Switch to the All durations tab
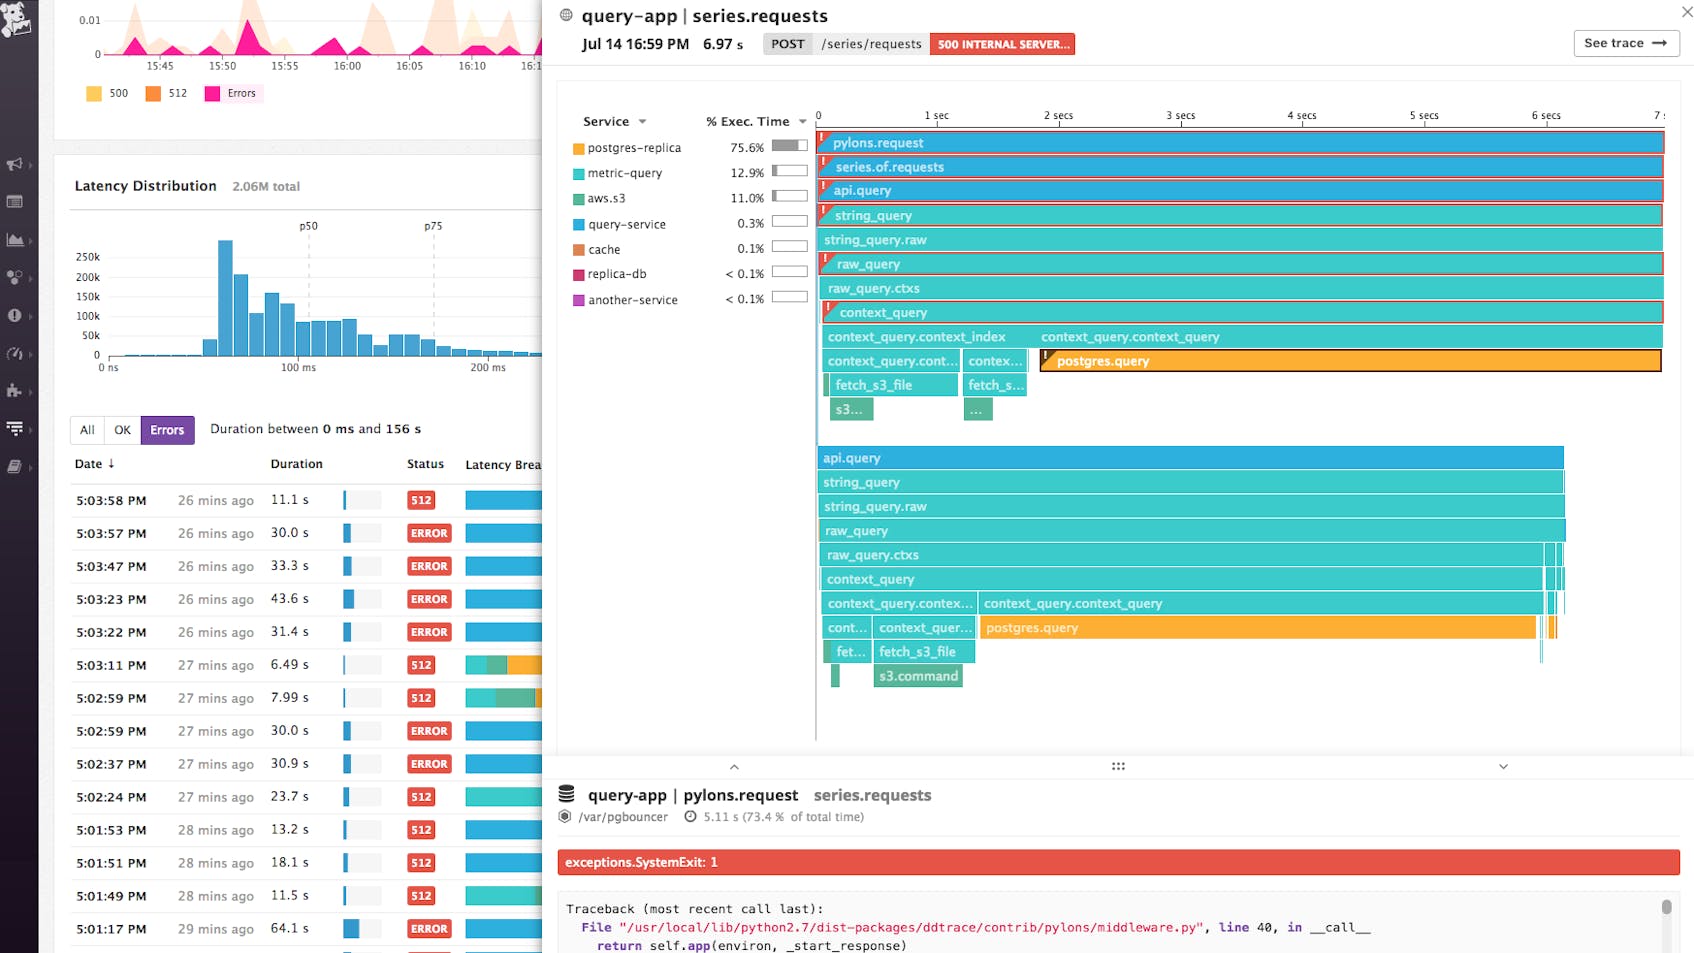The width and height of the screenshot is (1694, 953). [86, 429]
